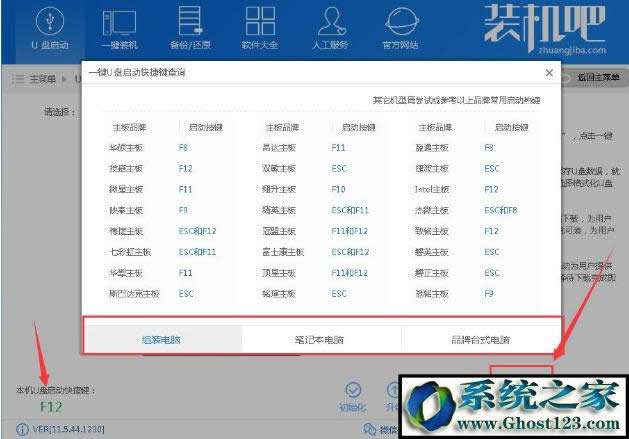Switch to the 组装电脑 tab
The height and width of the screenshot is (439, 629).
161,340
